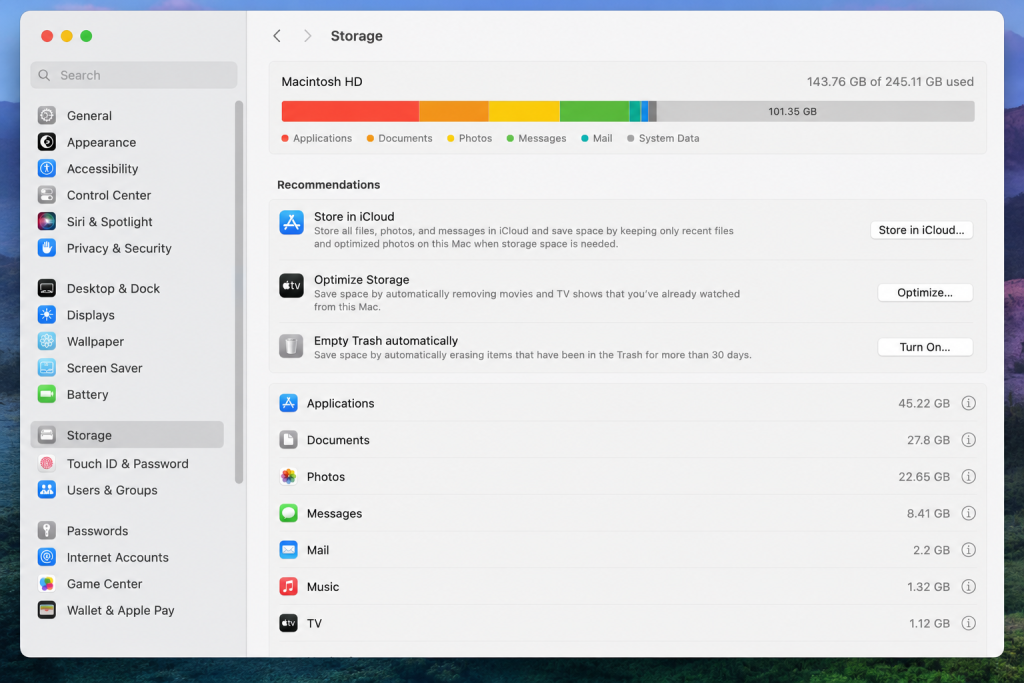Click the Mail legend label
The image size is (1024, 683).
(603, 138)
